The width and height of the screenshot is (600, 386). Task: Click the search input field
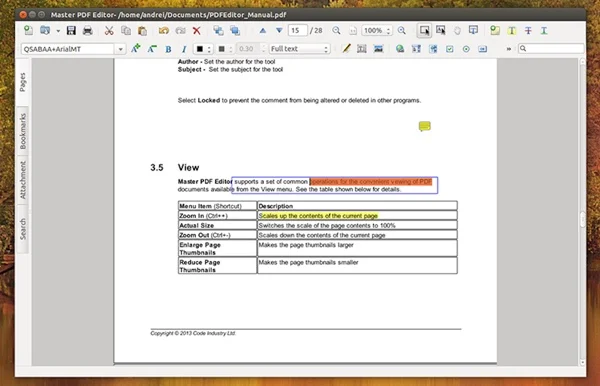(551, 49)
